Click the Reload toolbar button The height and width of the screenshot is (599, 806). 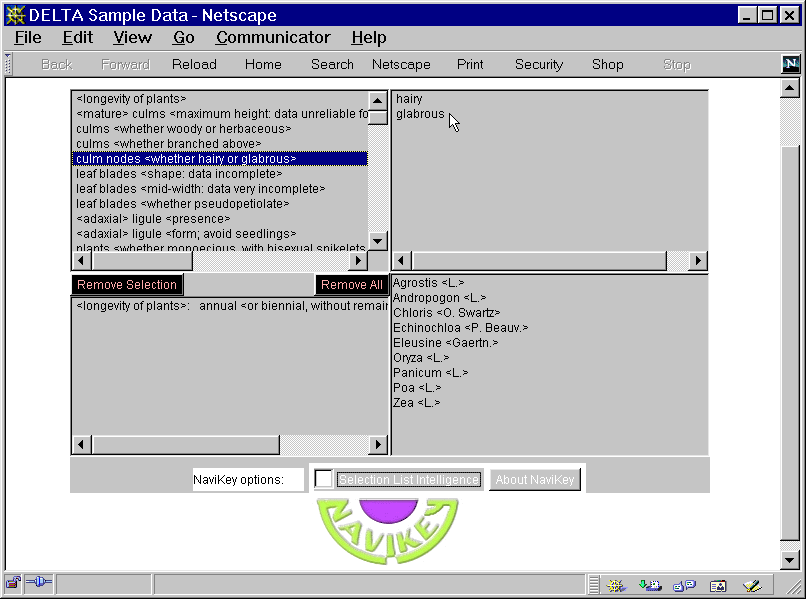tap(194, 64)
